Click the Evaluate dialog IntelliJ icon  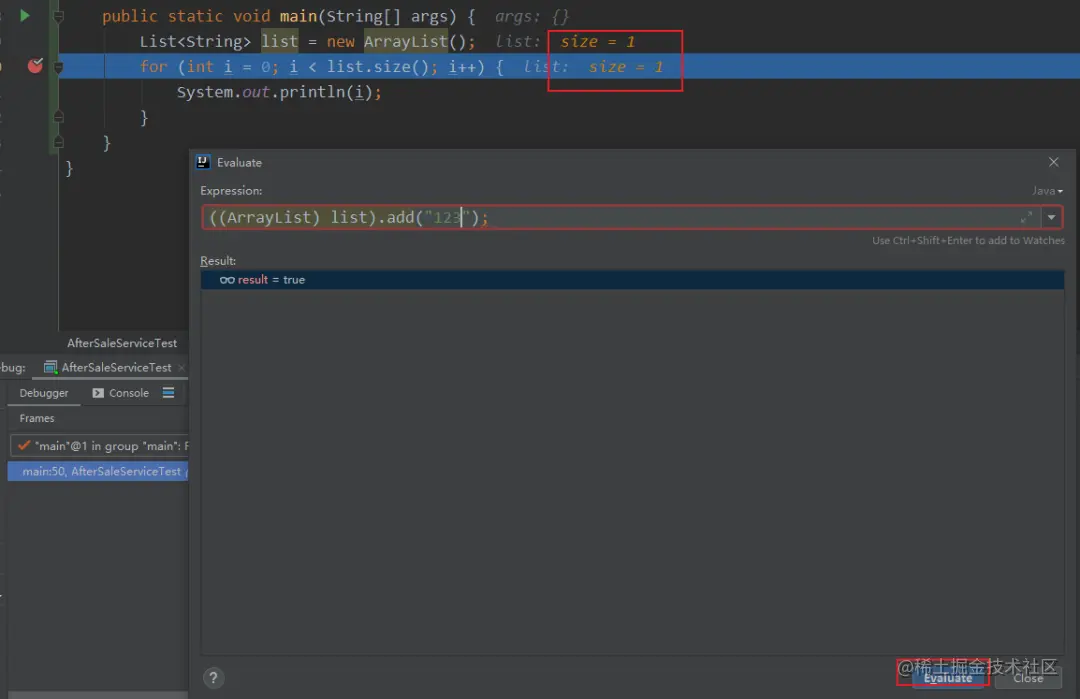(x=203, y=162)
